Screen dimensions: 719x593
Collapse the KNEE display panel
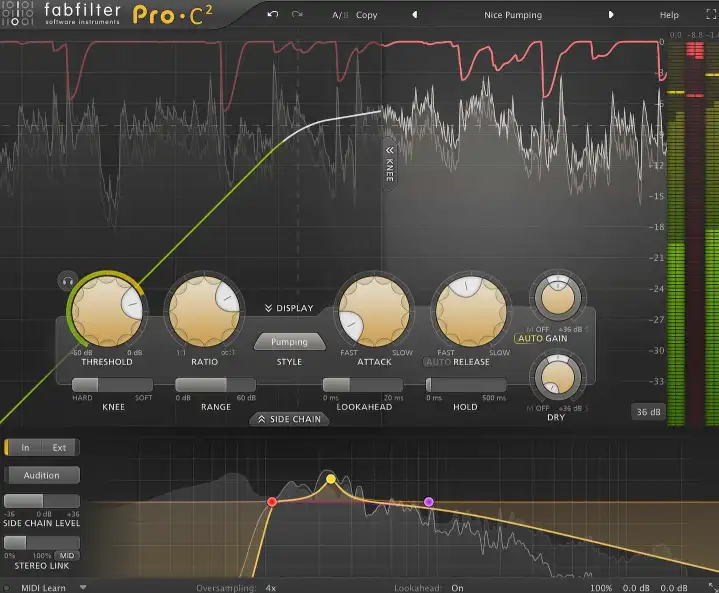pos(389,164)
